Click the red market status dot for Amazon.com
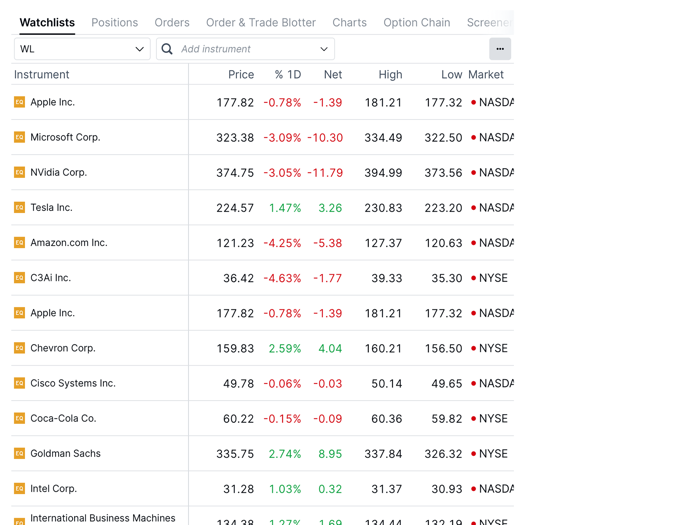The image size is (700, 525). [473, 243]
